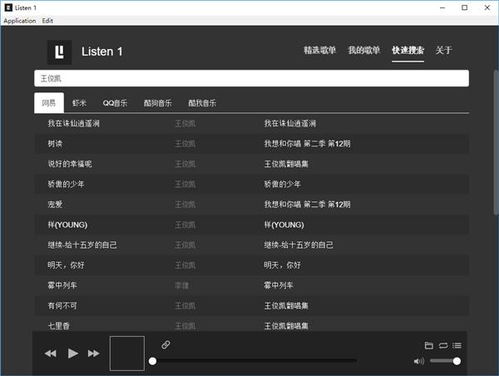The width and height of the screenshot is (499, 376).
Task: Switch to the QQ音乐 source tab
Action: point(115,103)
